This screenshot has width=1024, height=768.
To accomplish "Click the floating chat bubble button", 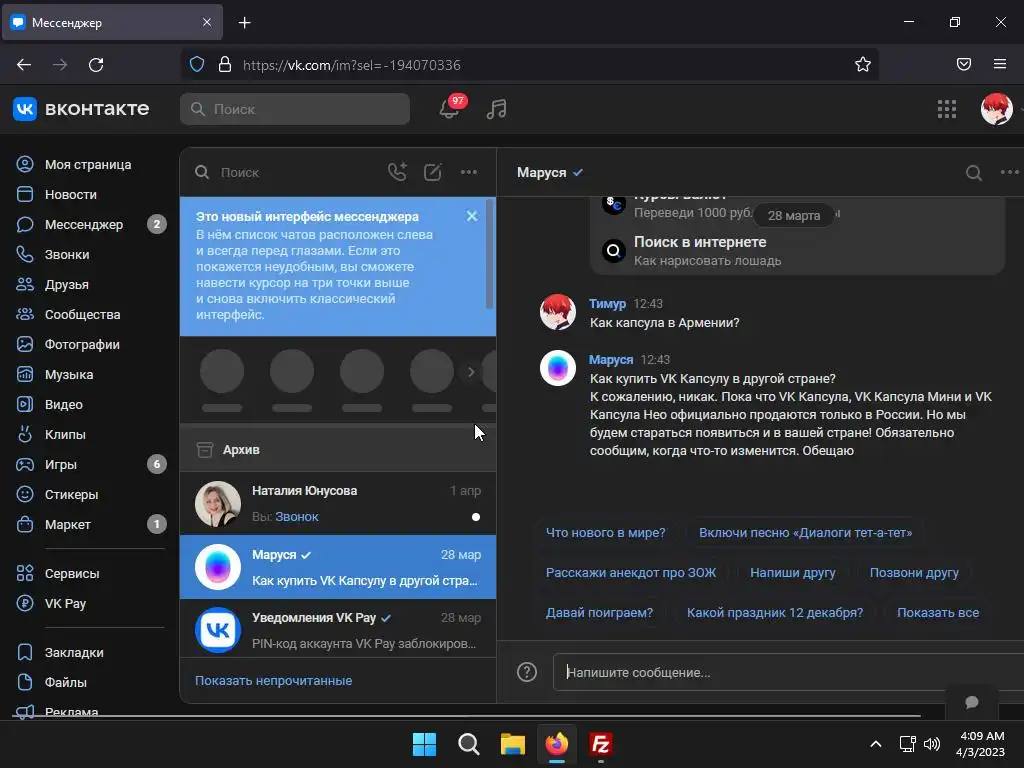I will coord(972,702).
